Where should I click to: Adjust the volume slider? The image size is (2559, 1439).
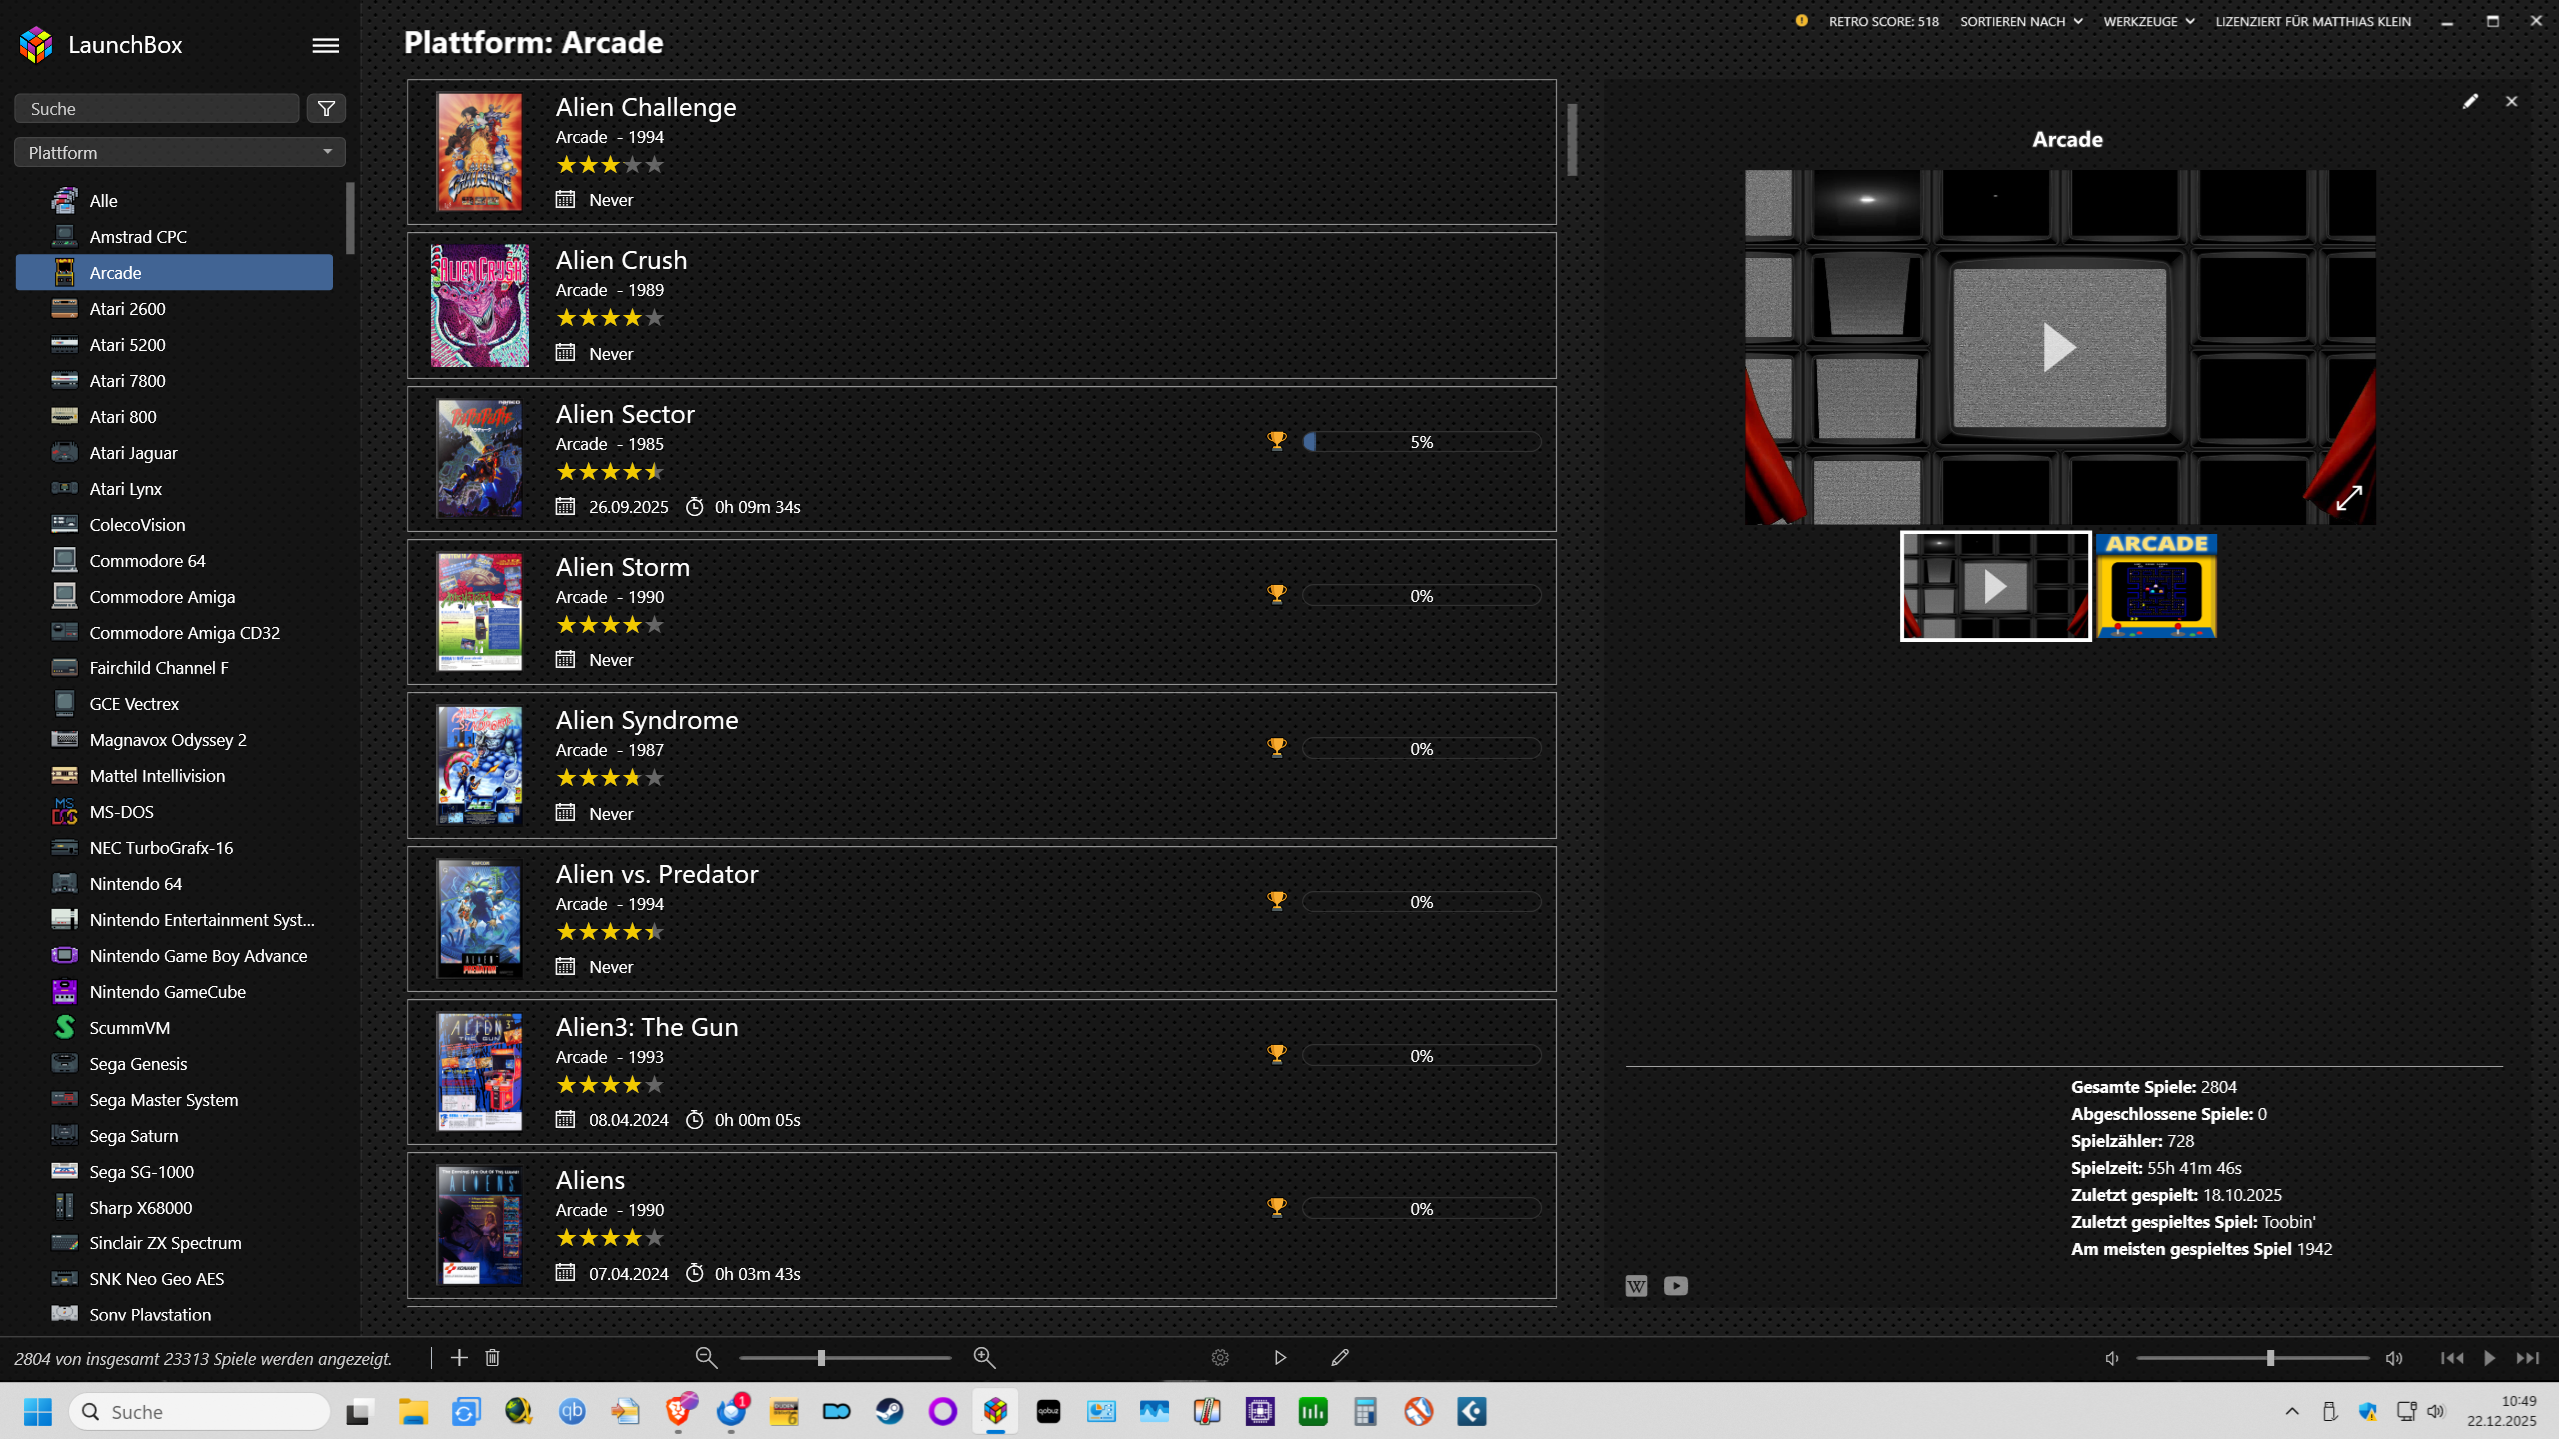pos(2270,1358)
